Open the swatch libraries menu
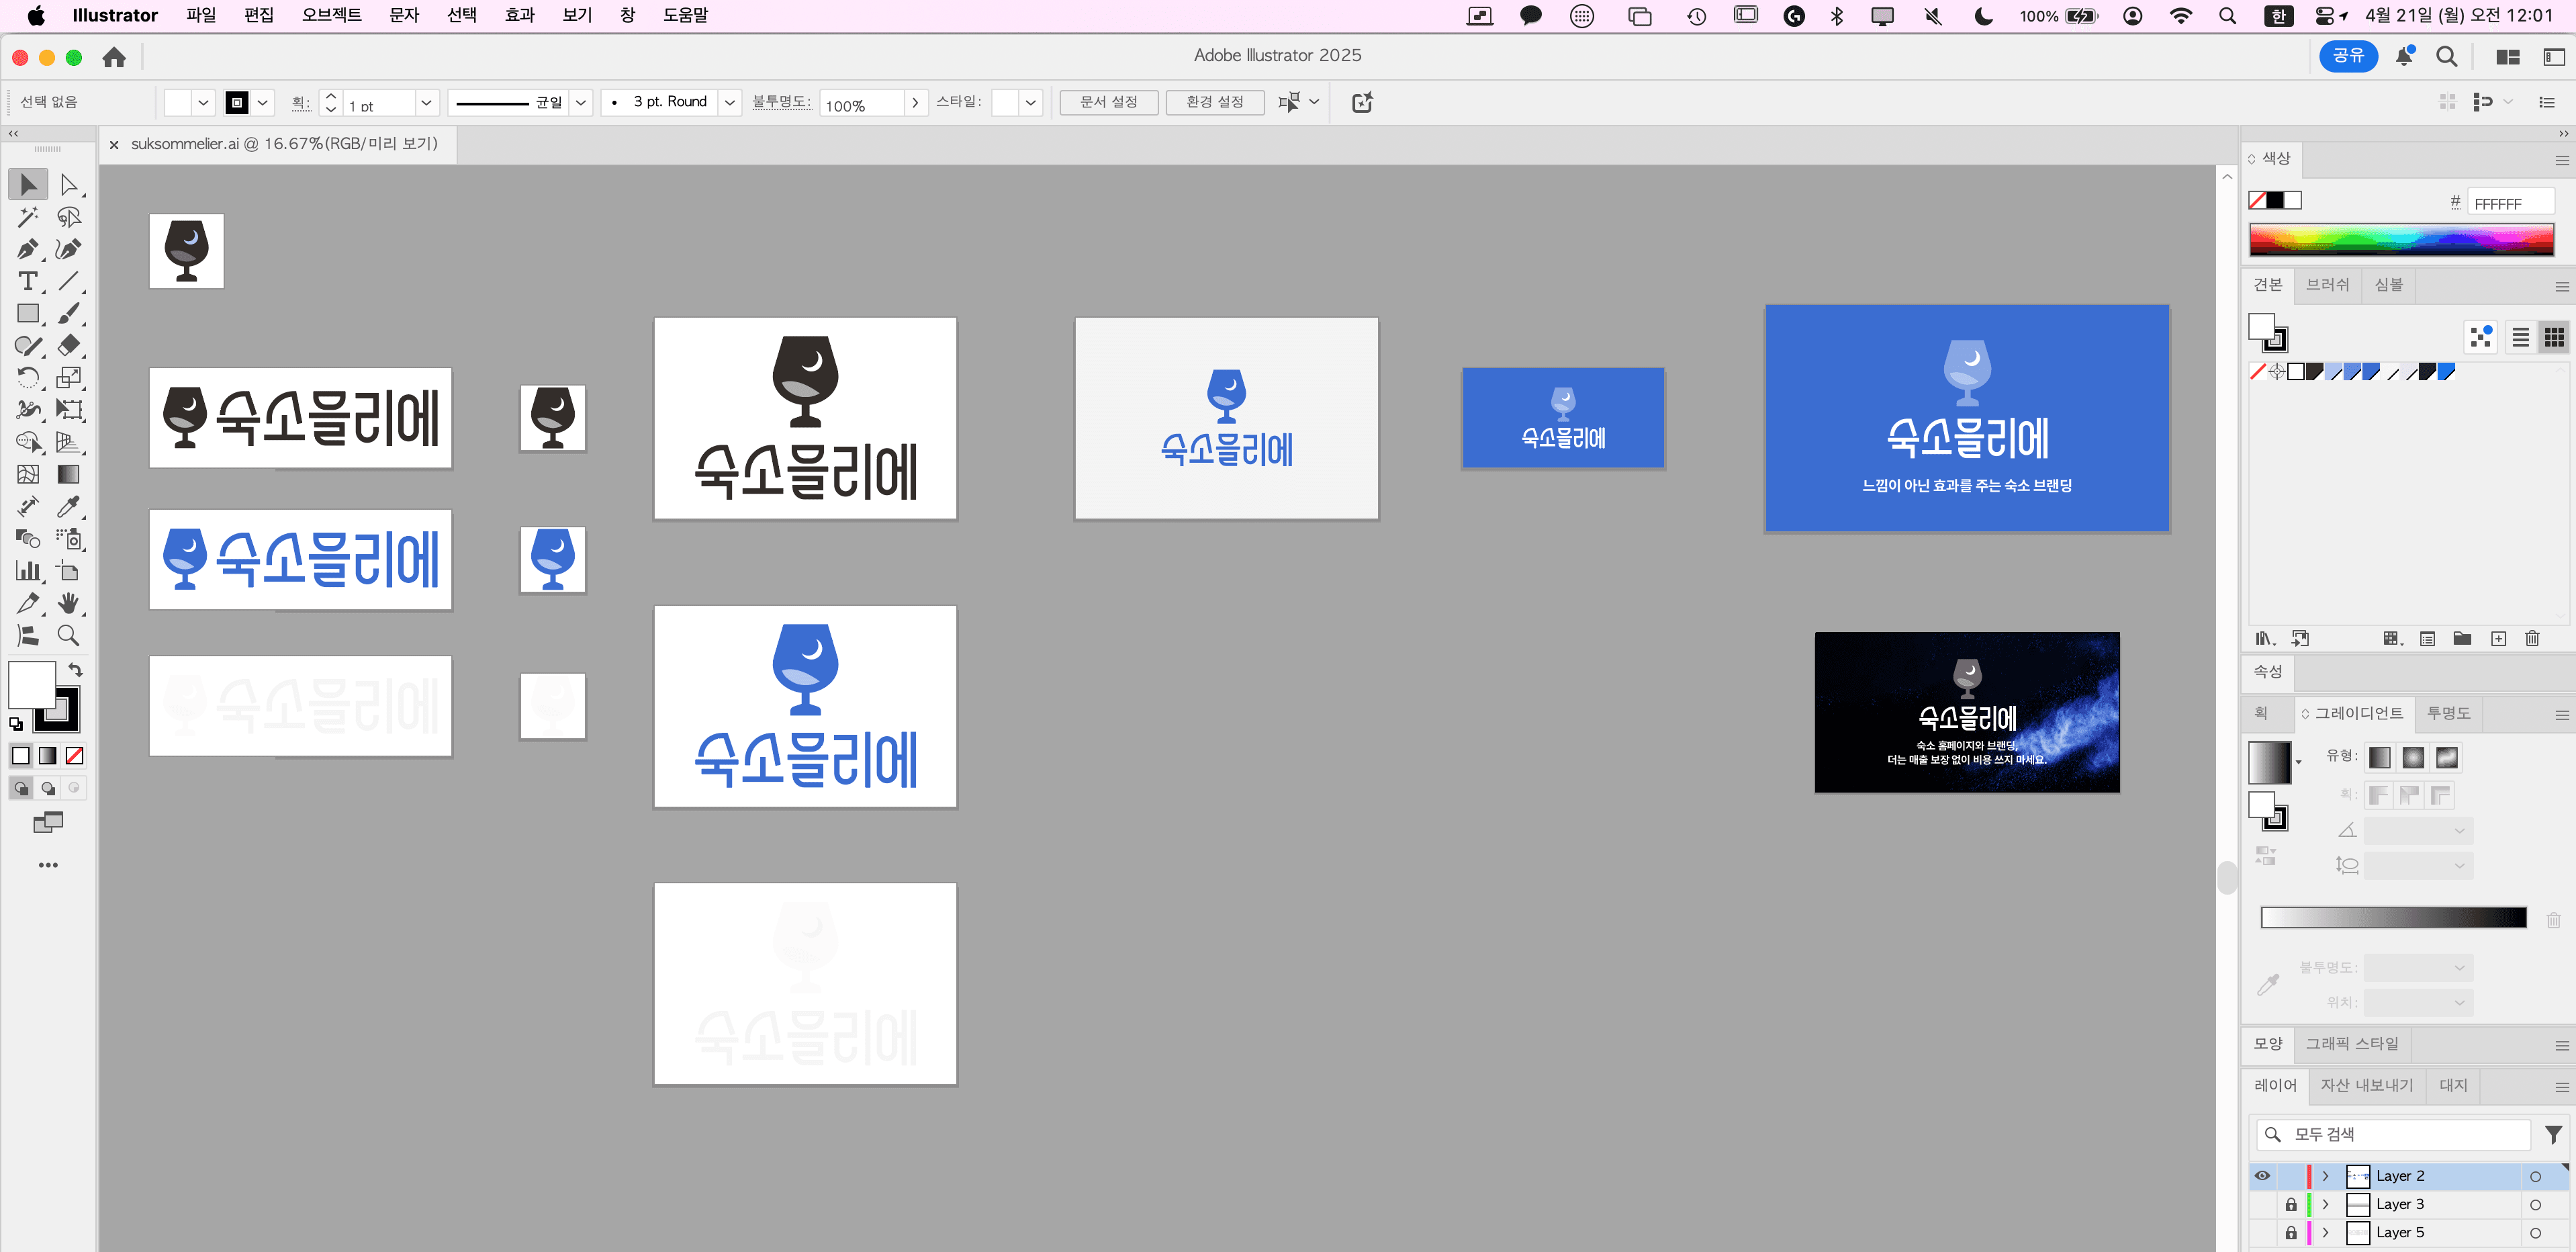2576x1252 pixels. [2265, 638]
